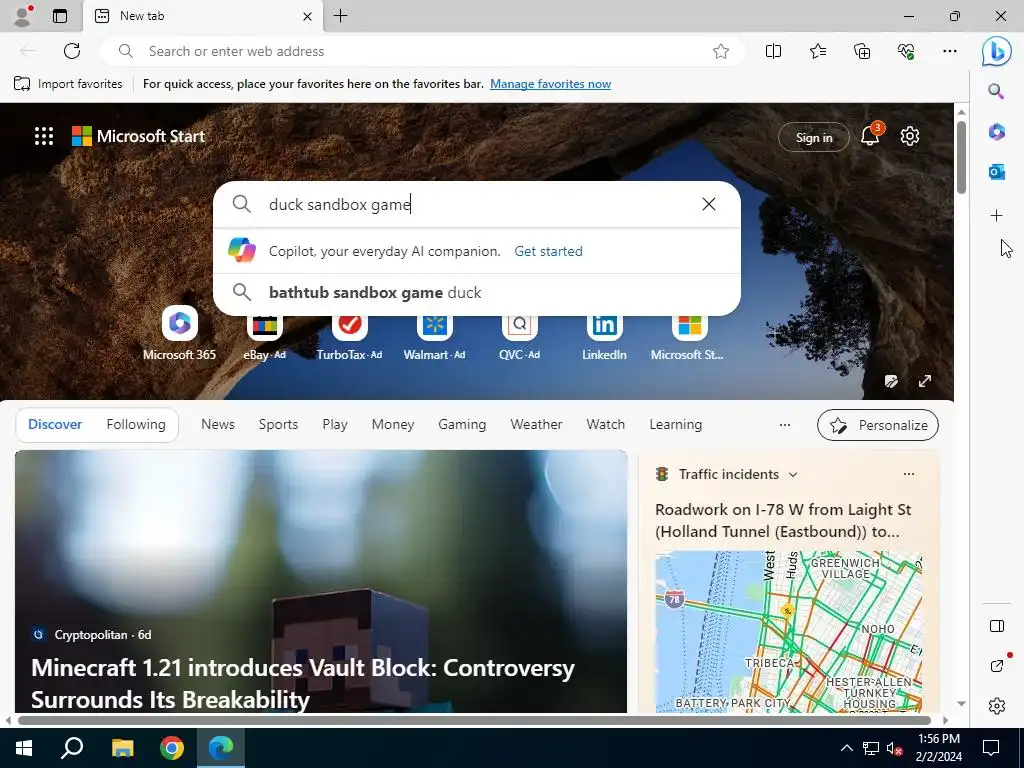Click Personalize feed button
1024x768 pixels.
pyautogui.click(x=878, y=425)
